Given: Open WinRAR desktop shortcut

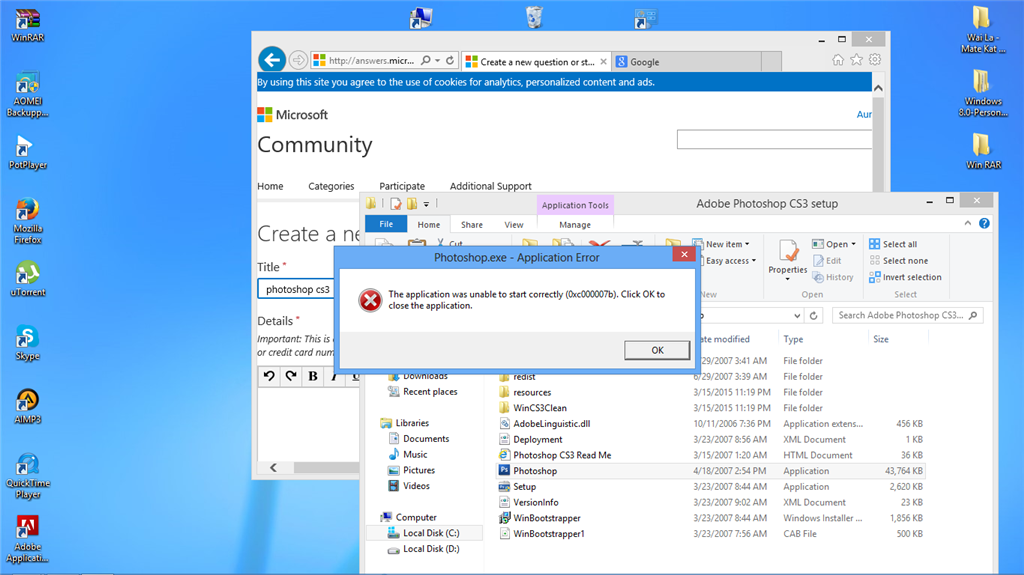Looking at the screenshot, I should 27,26.
